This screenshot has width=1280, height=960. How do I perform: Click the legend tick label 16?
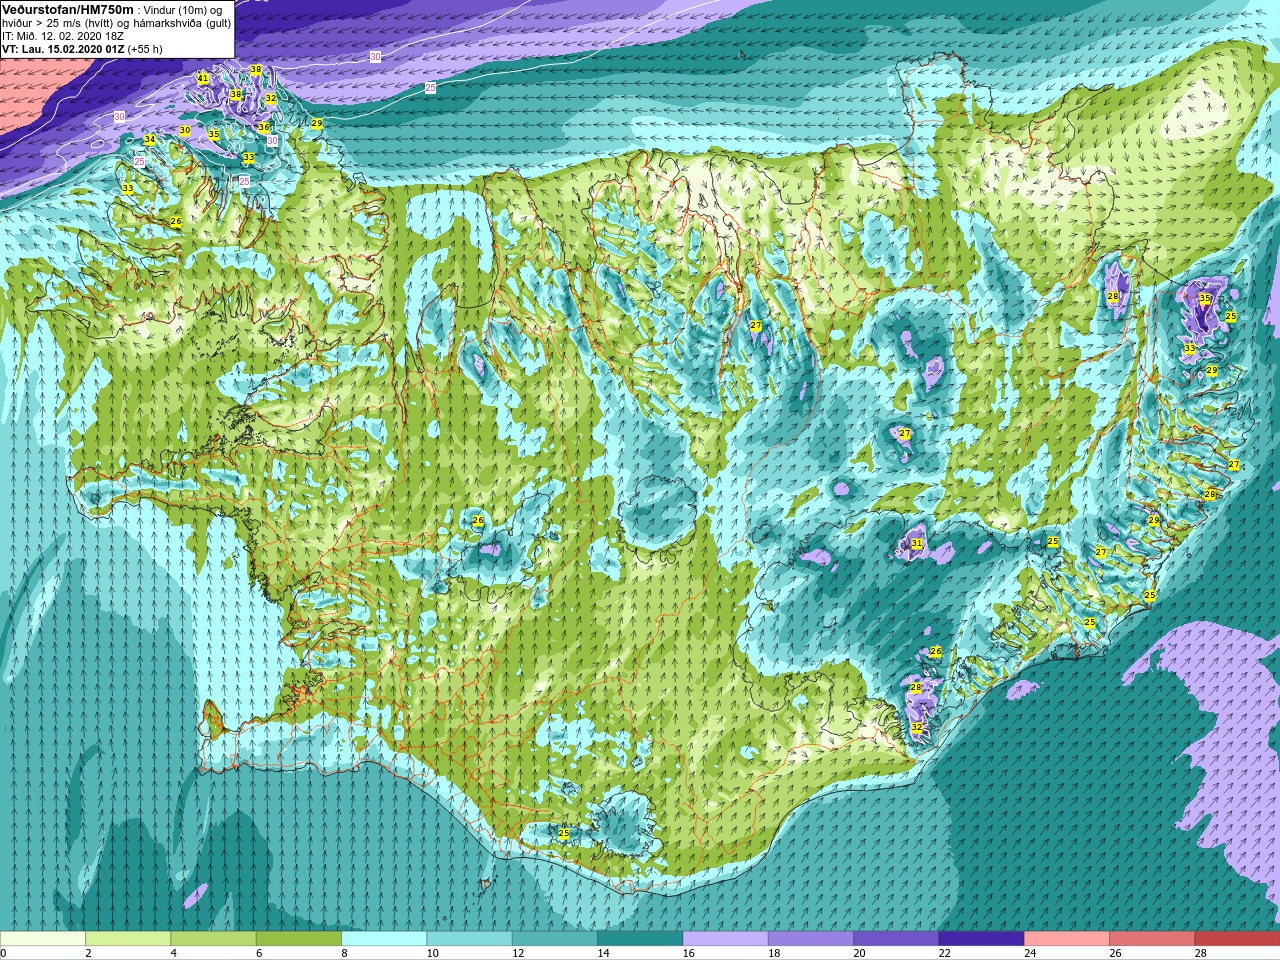tap(689, 953)
